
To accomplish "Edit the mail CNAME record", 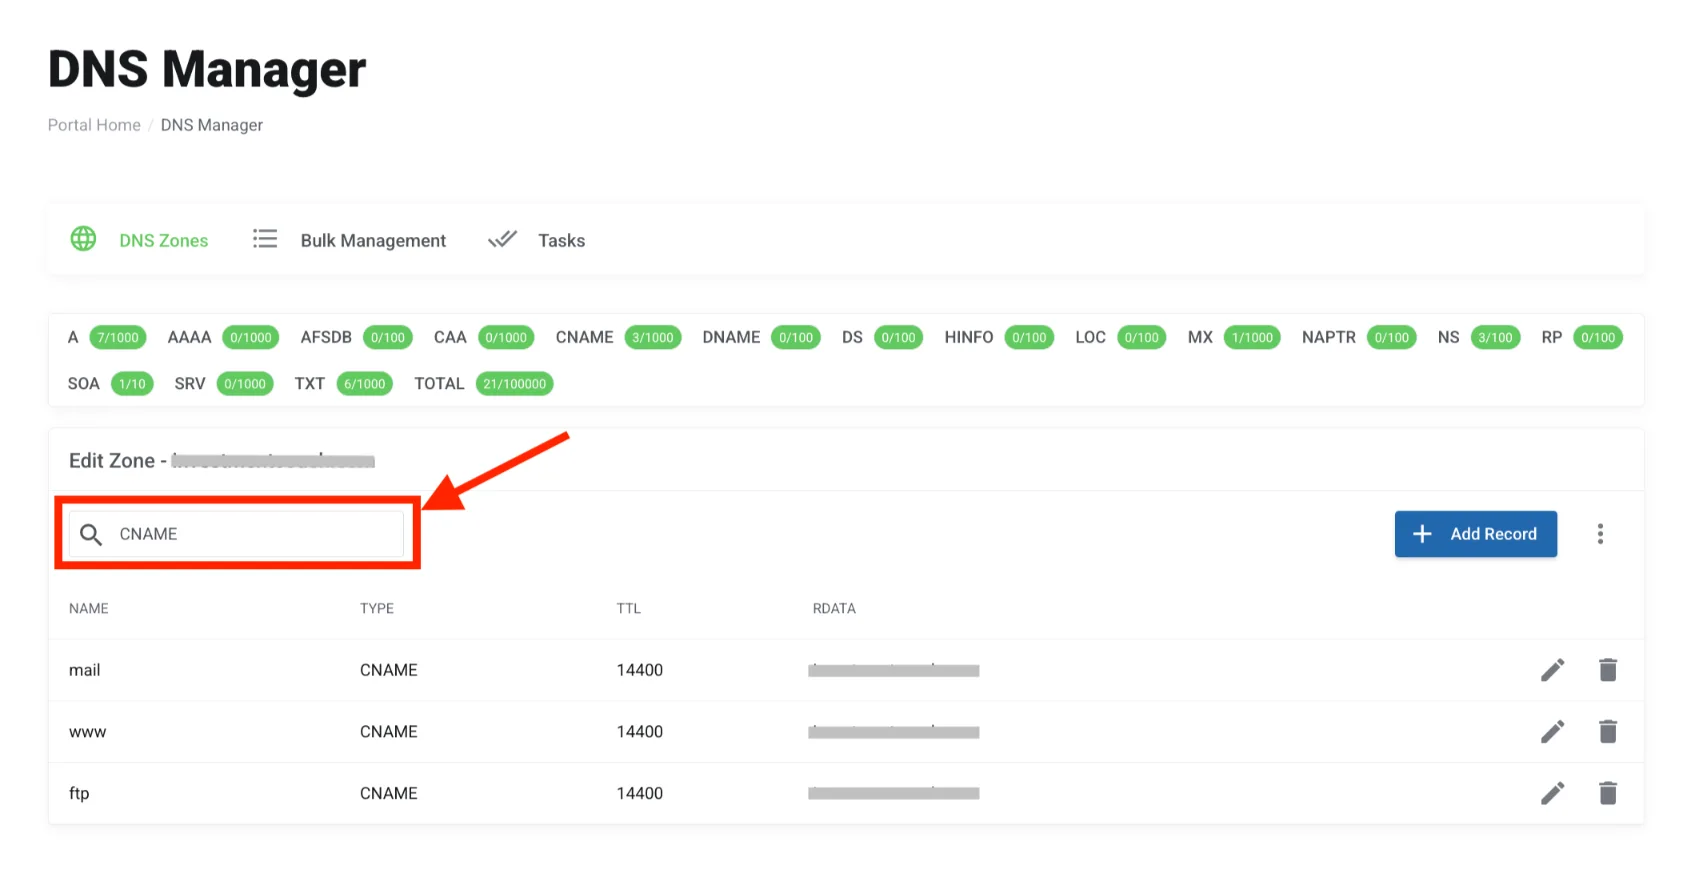I will point(1552,670).
